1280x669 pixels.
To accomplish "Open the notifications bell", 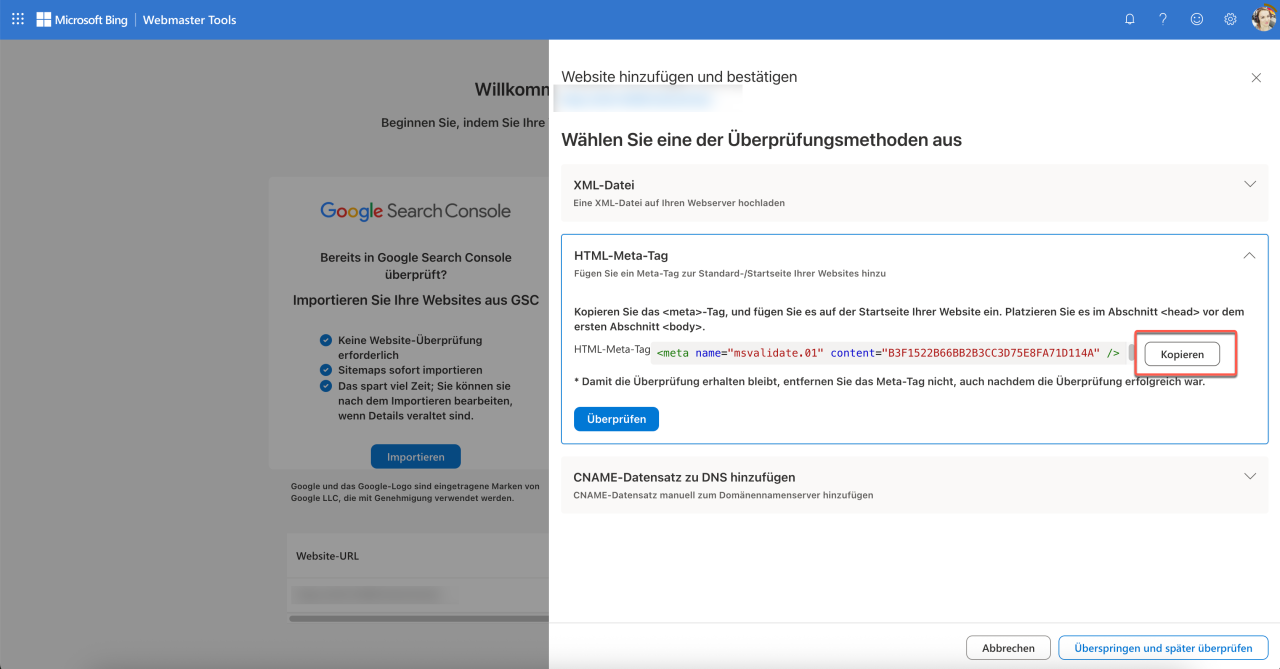I will coord(1130,19).
